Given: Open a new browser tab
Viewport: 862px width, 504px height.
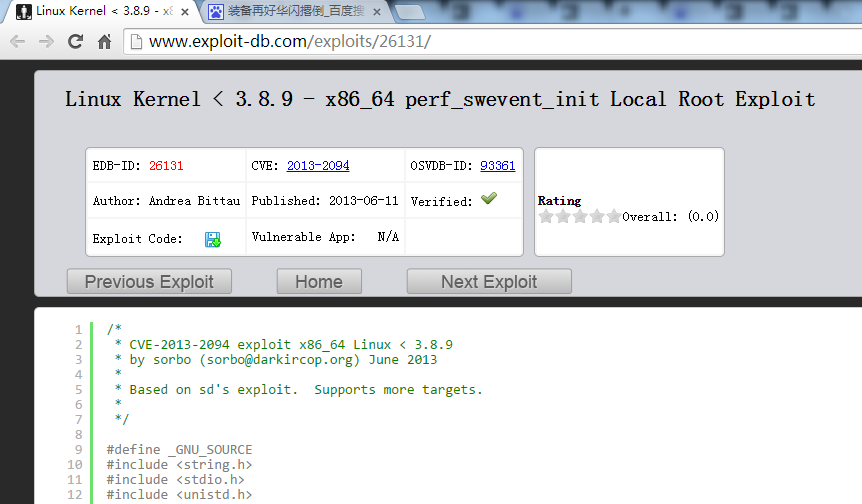Looking at the screenshot, I should pyautogui.click(x=410, y=12).
